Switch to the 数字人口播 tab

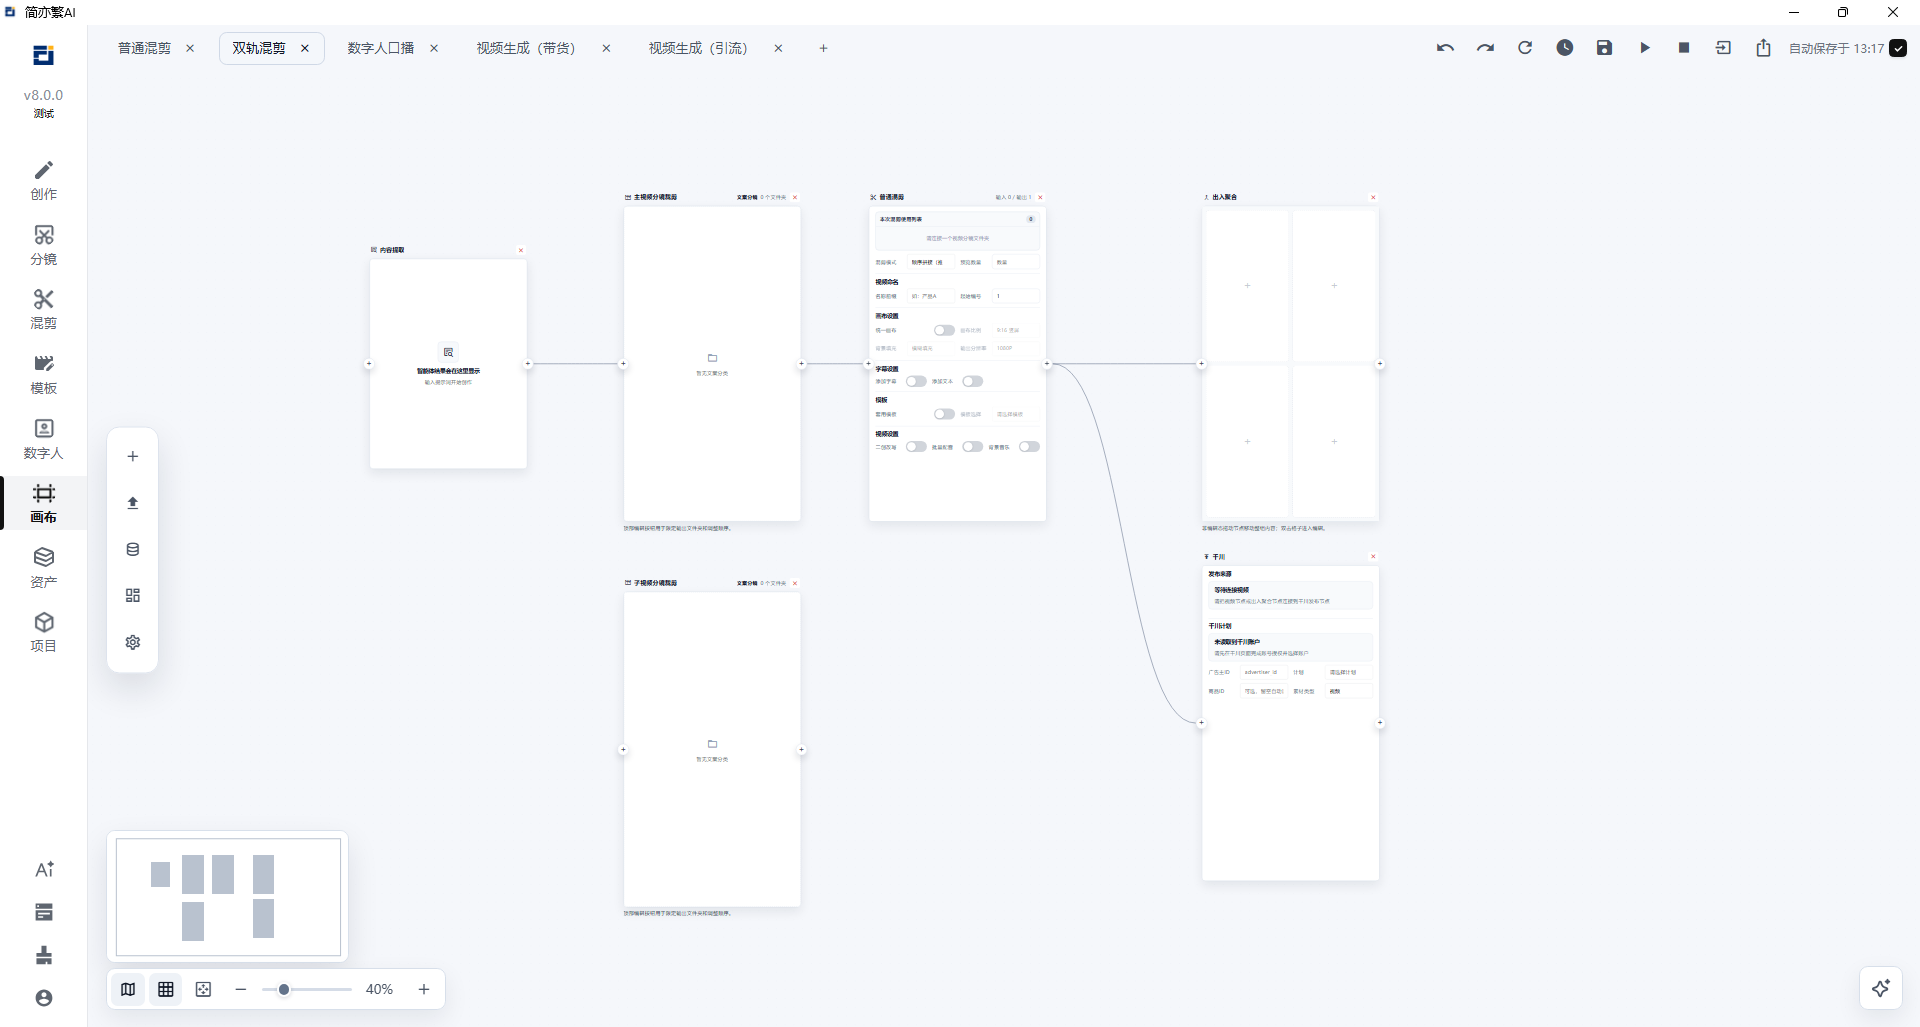(381, 48)
